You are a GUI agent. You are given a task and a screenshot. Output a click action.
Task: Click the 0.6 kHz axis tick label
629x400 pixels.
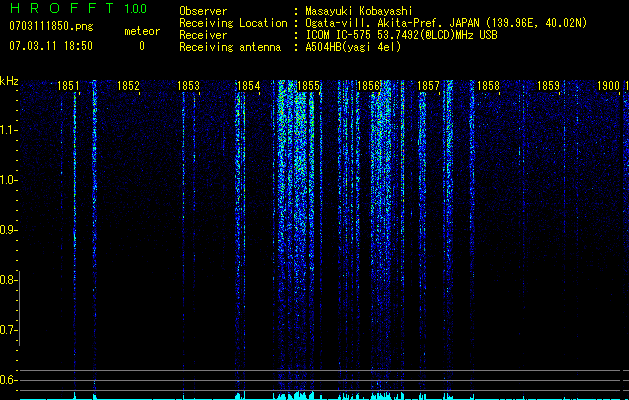pos(8,380)
